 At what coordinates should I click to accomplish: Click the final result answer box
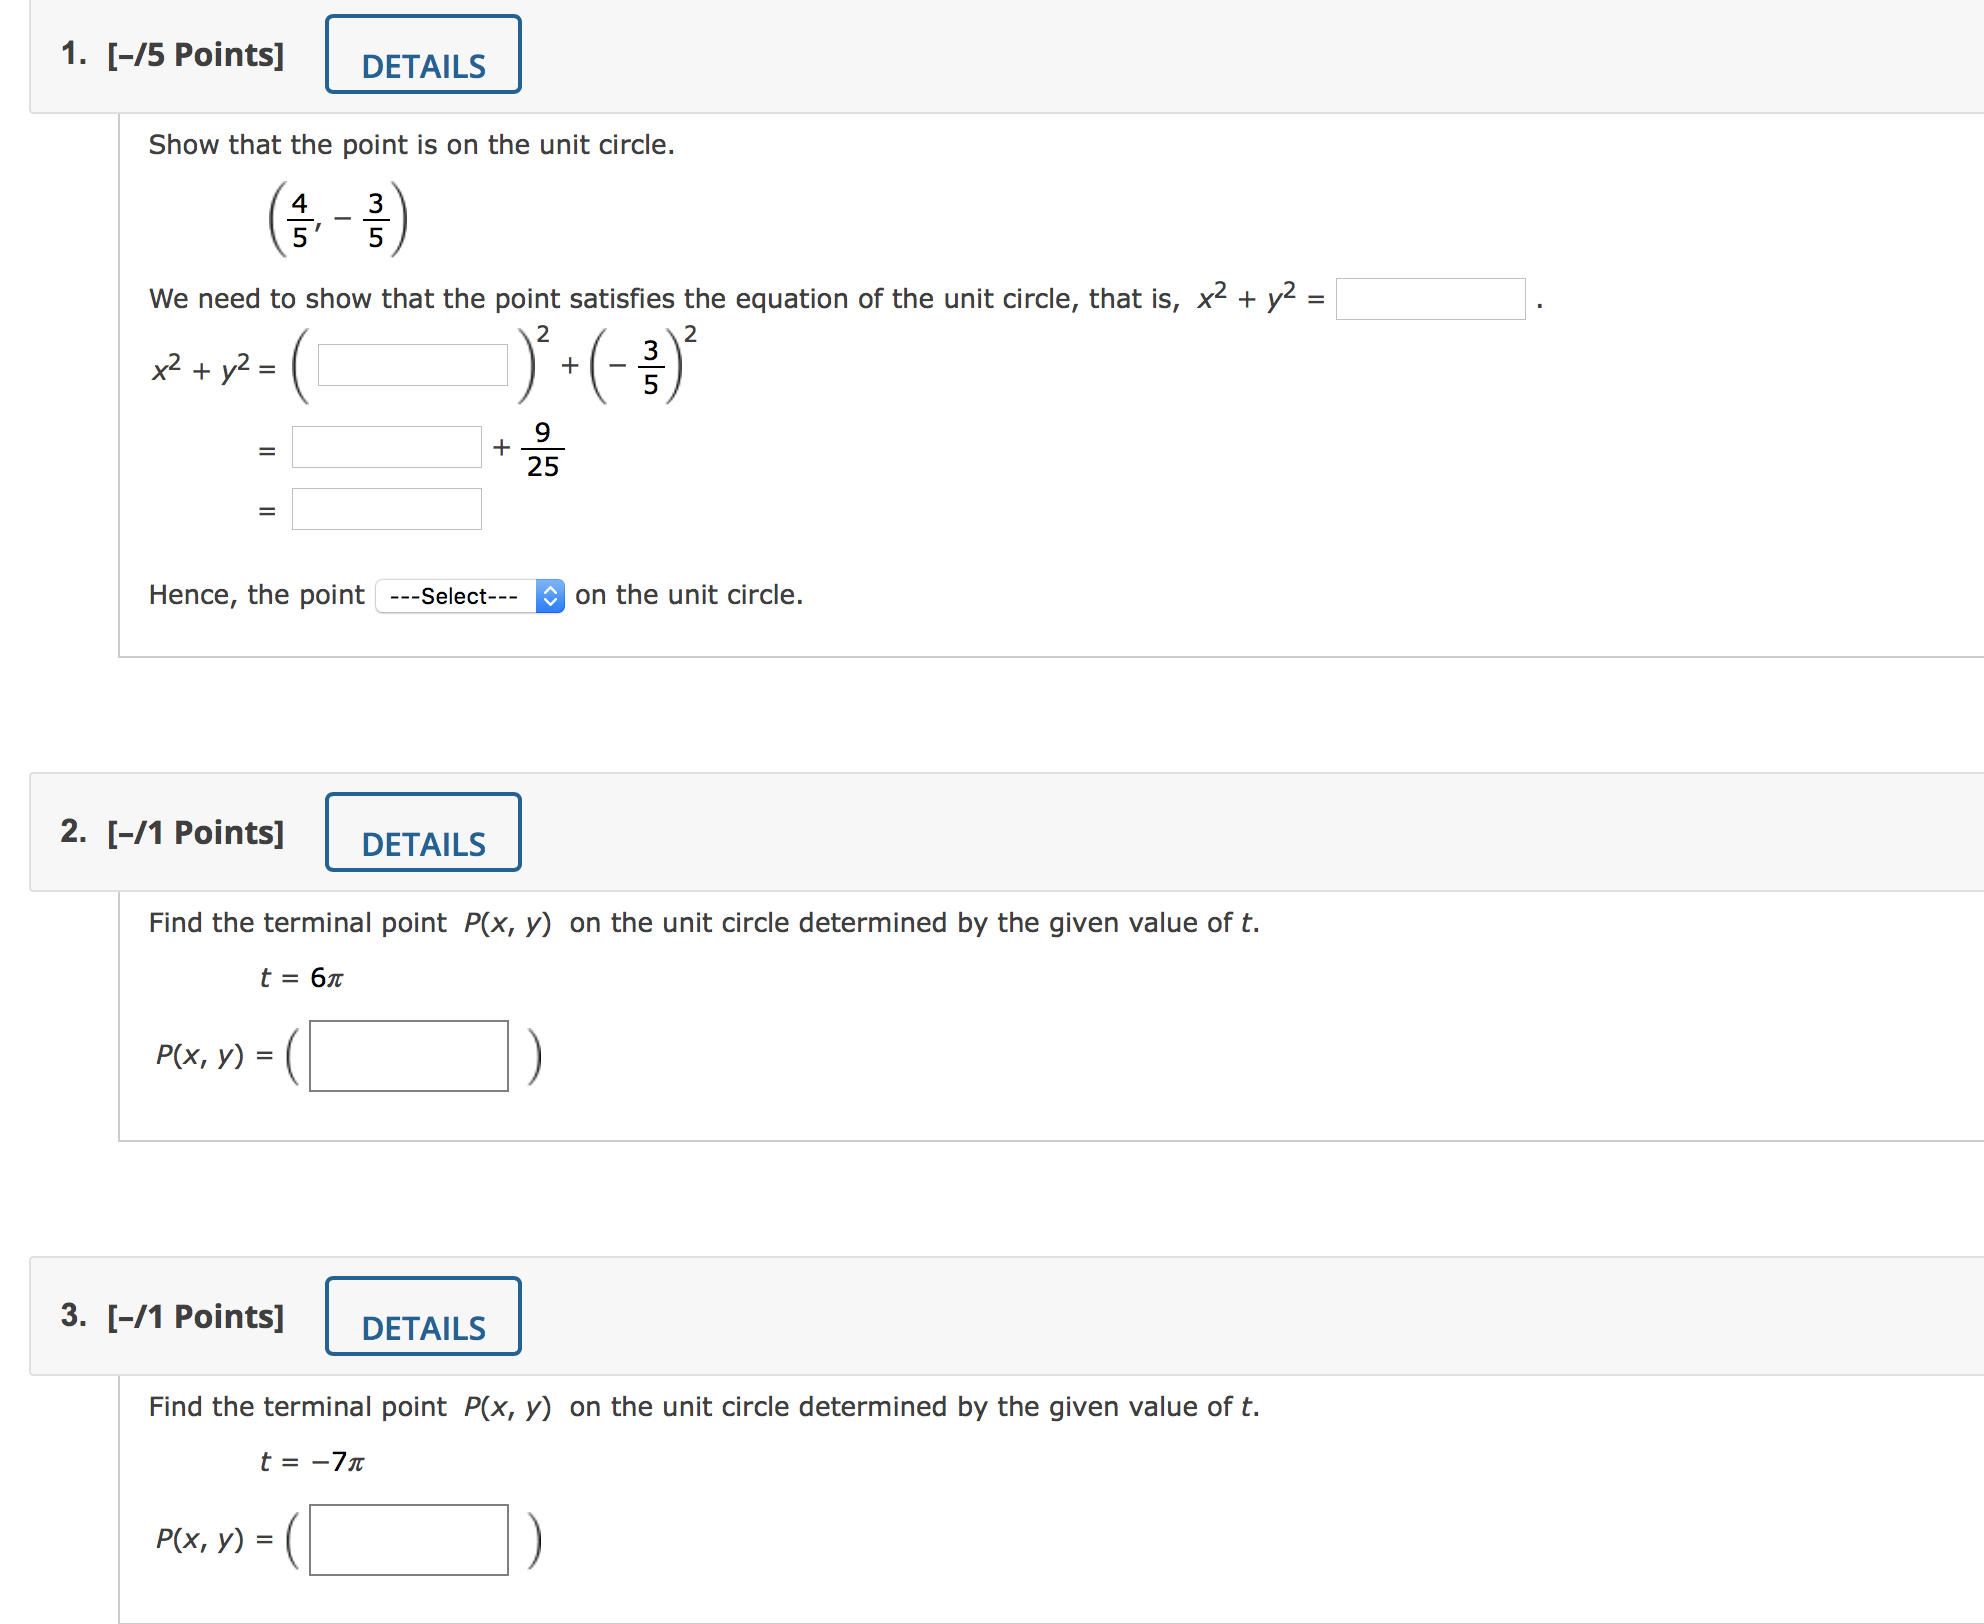pos(386,509)
